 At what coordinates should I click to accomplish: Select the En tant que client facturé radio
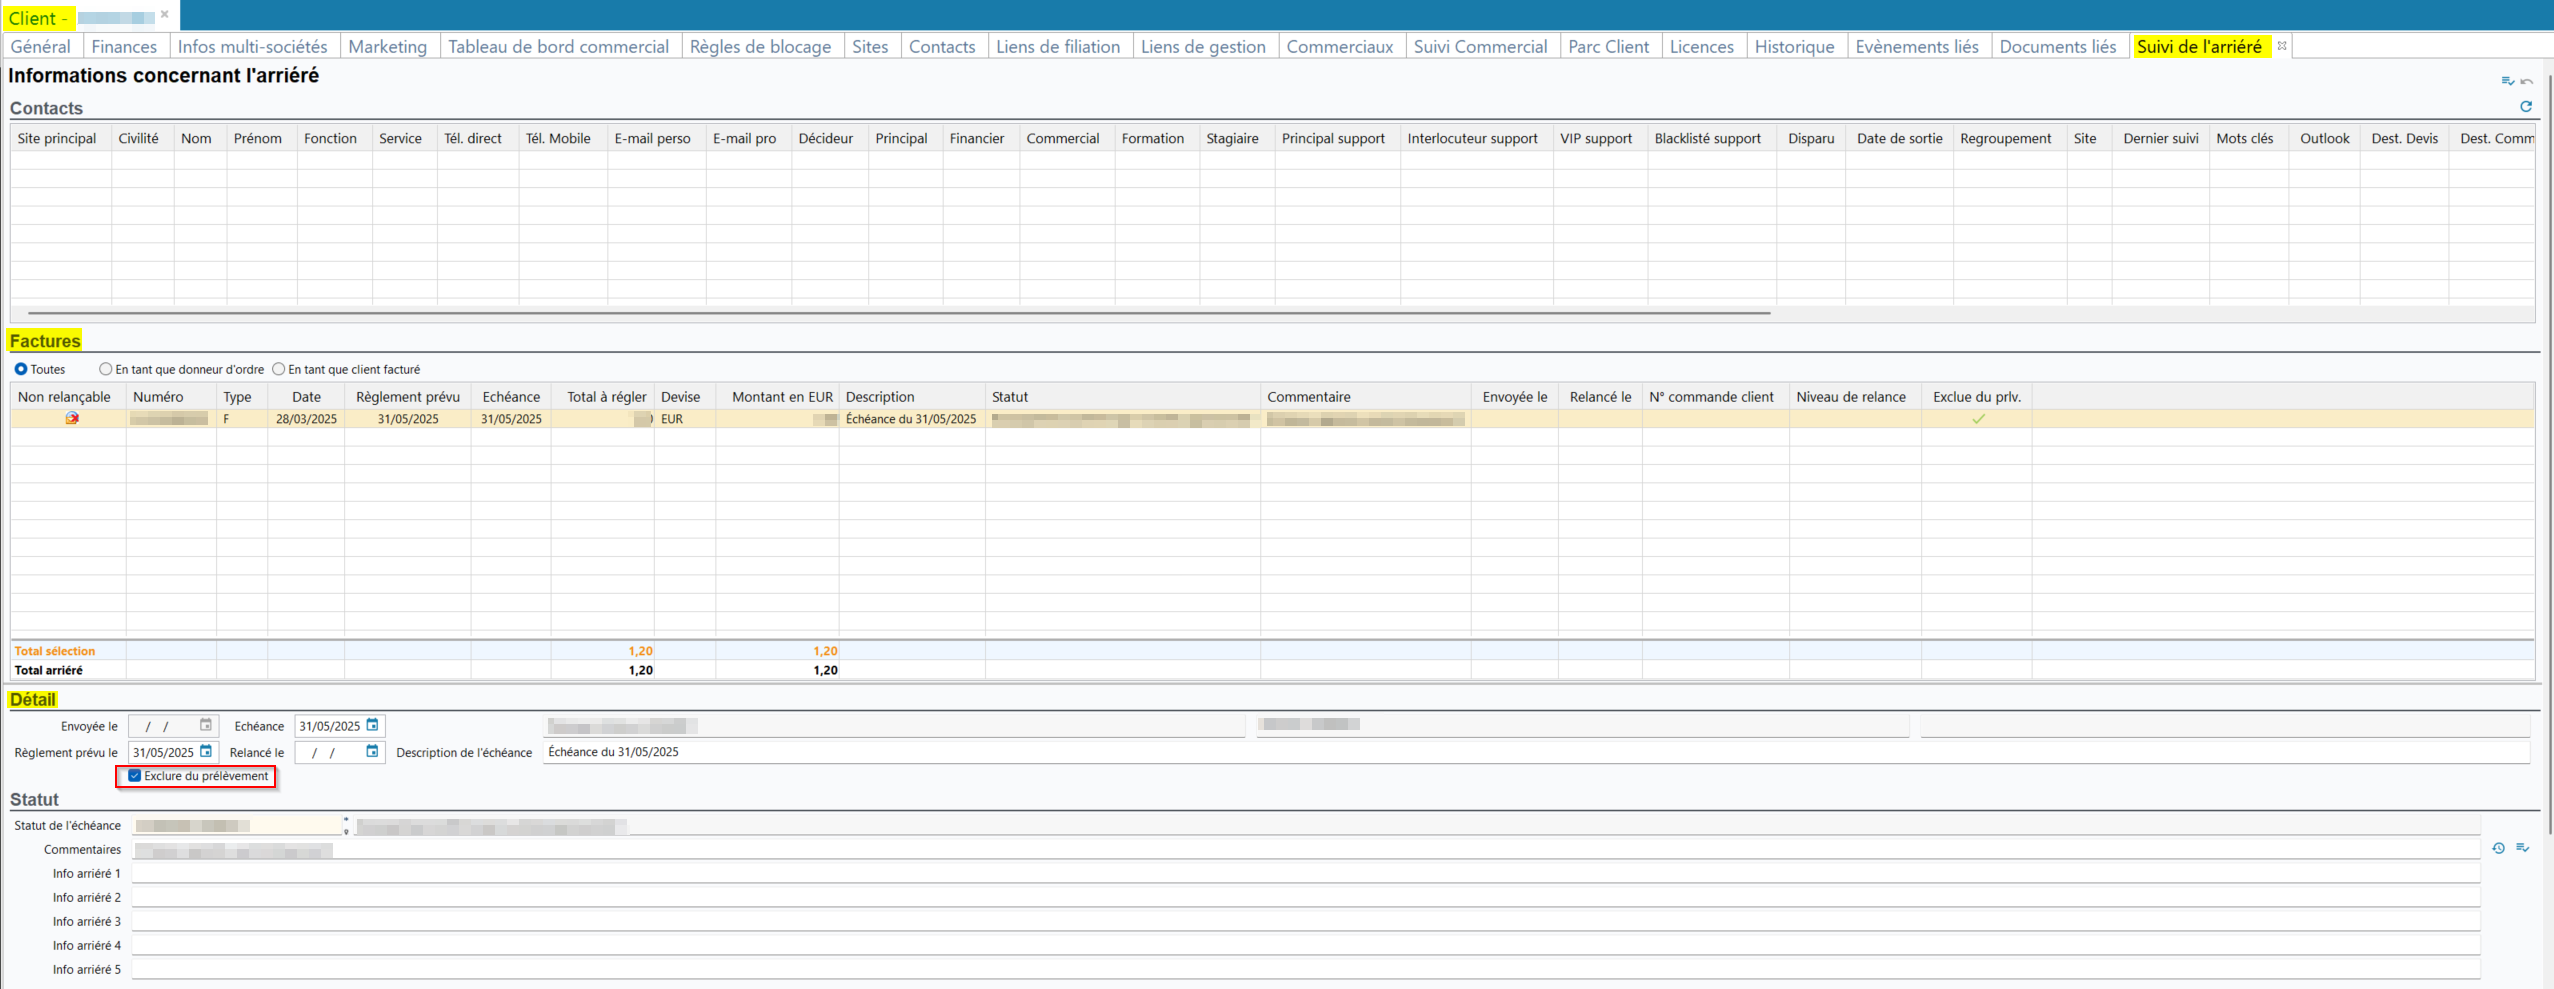pos(279,369)
